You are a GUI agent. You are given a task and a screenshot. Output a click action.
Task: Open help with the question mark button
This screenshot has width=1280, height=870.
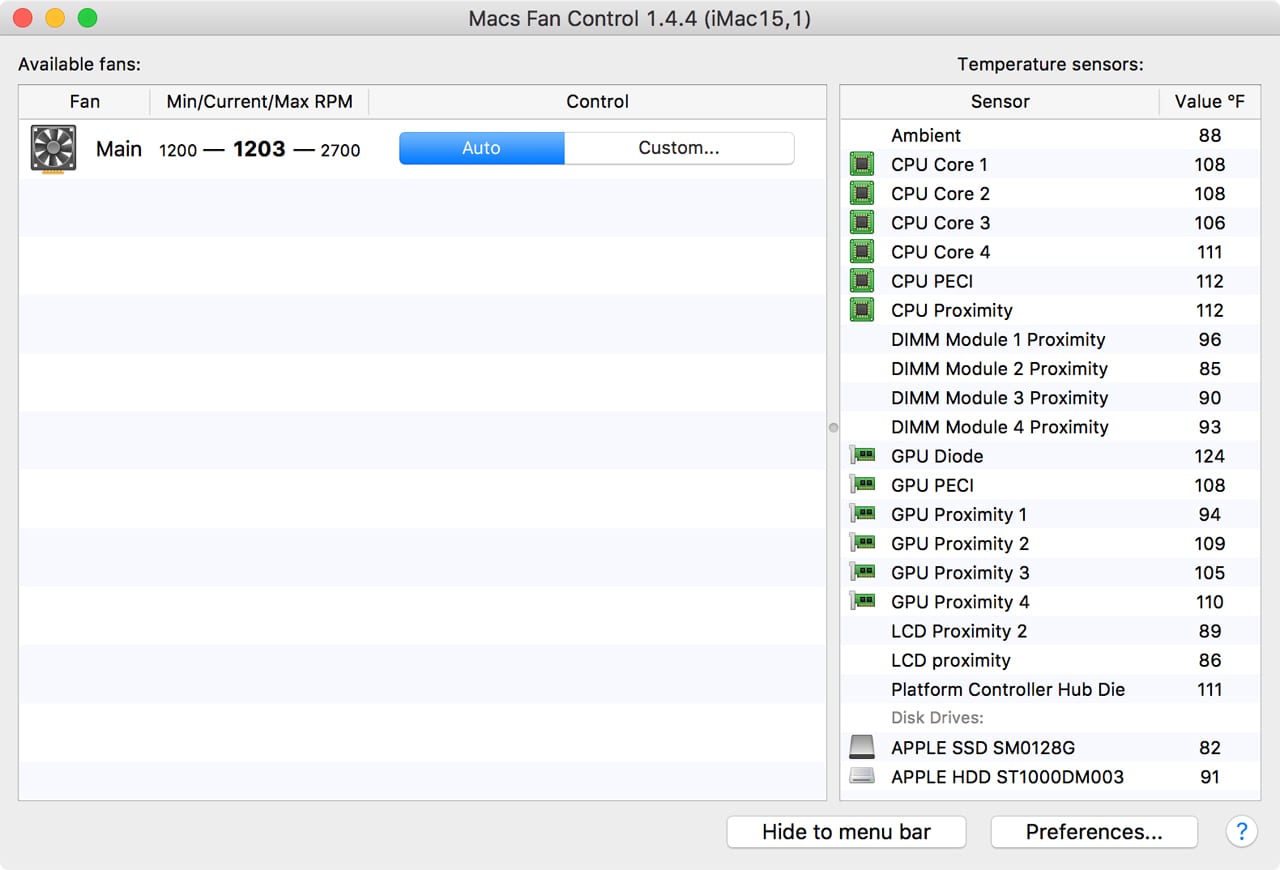[x=1241, y=831]
